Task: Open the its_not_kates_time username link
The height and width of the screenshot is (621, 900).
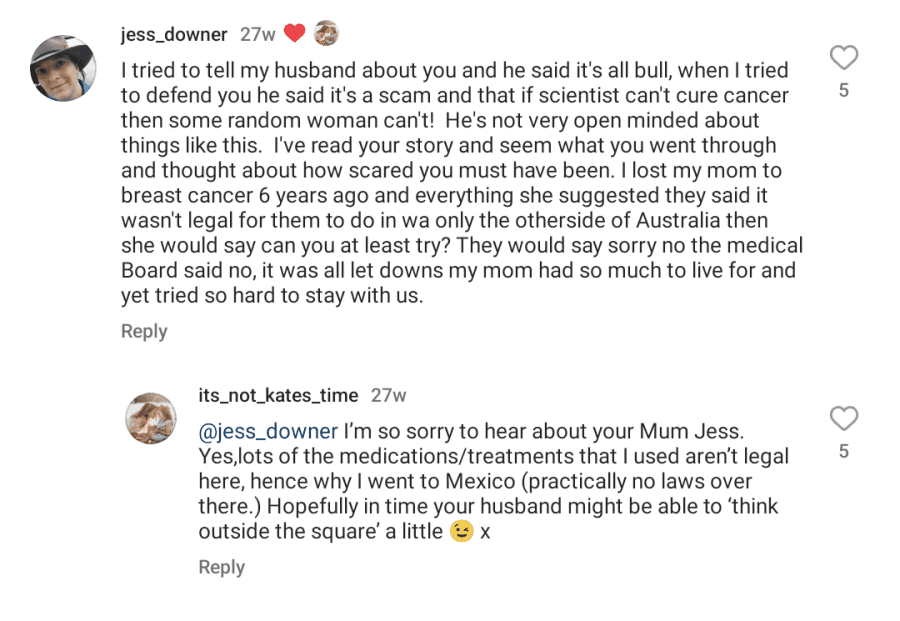Action: point(278,395)
